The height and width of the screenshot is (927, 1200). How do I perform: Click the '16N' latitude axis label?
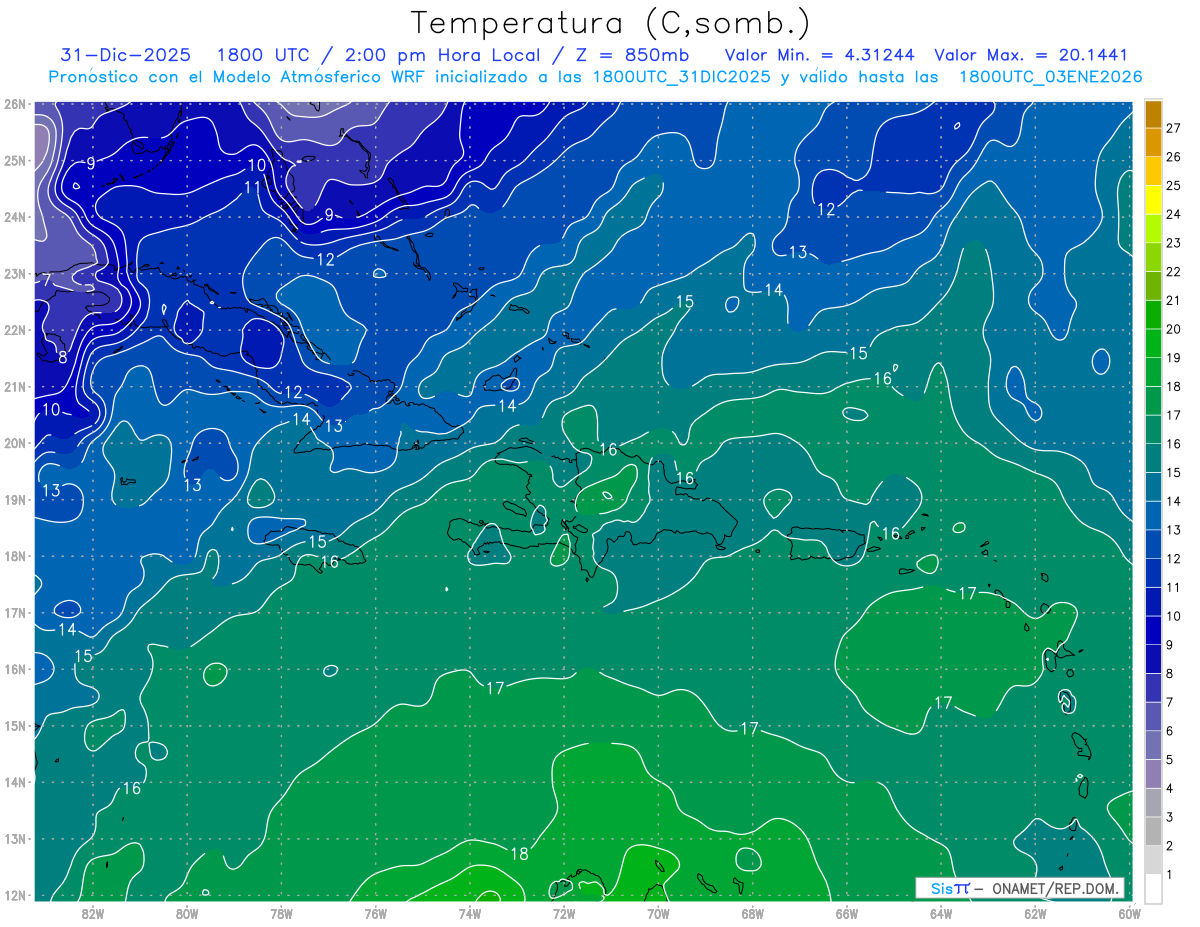(x=14, y=669)
